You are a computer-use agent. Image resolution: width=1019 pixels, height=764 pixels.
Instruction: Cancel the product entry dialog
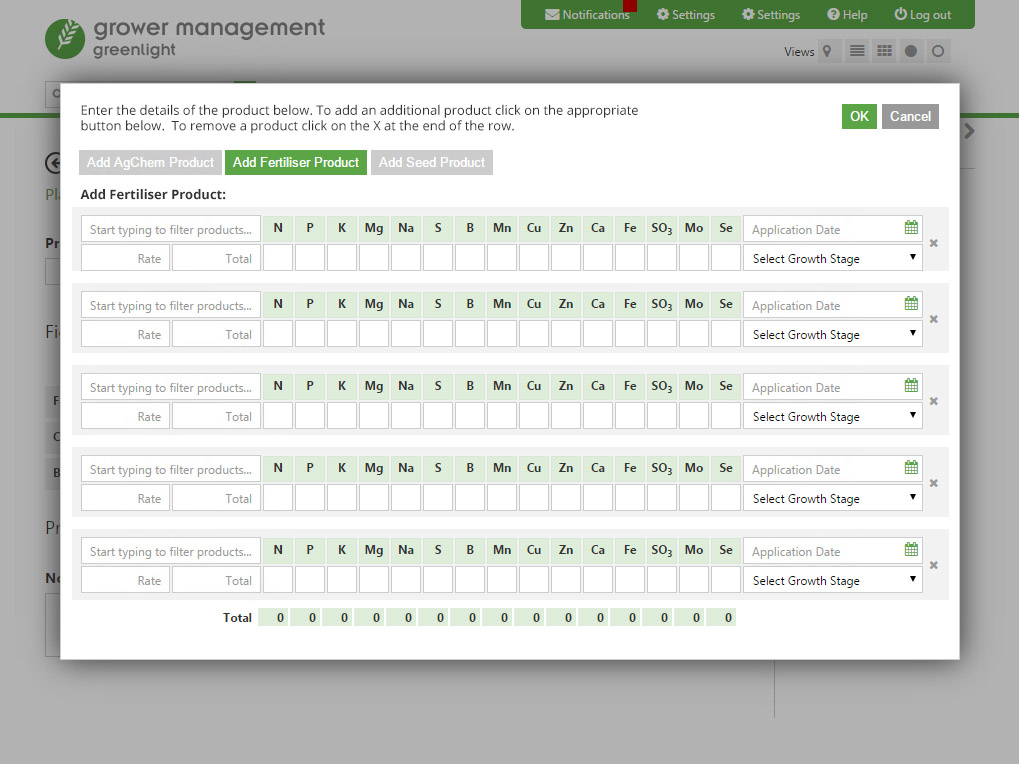(x=910, y=116)
